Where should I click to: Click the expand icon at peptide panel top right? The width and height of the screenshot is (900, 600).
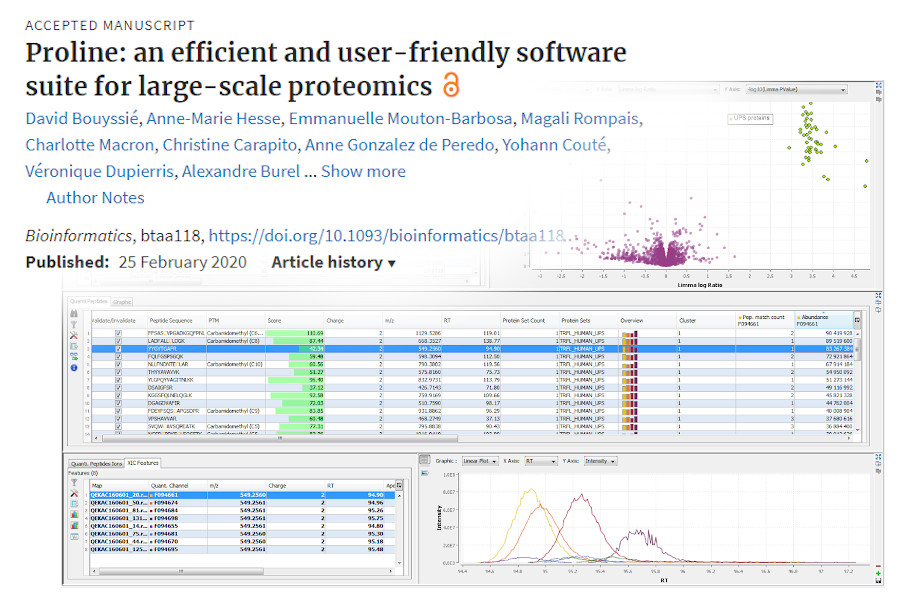pos(879,296)
